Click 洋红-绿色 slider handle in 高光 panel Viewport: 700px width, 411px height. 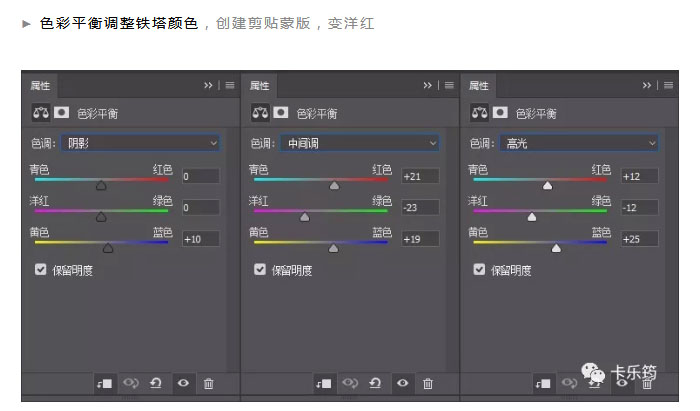point(532,216)
